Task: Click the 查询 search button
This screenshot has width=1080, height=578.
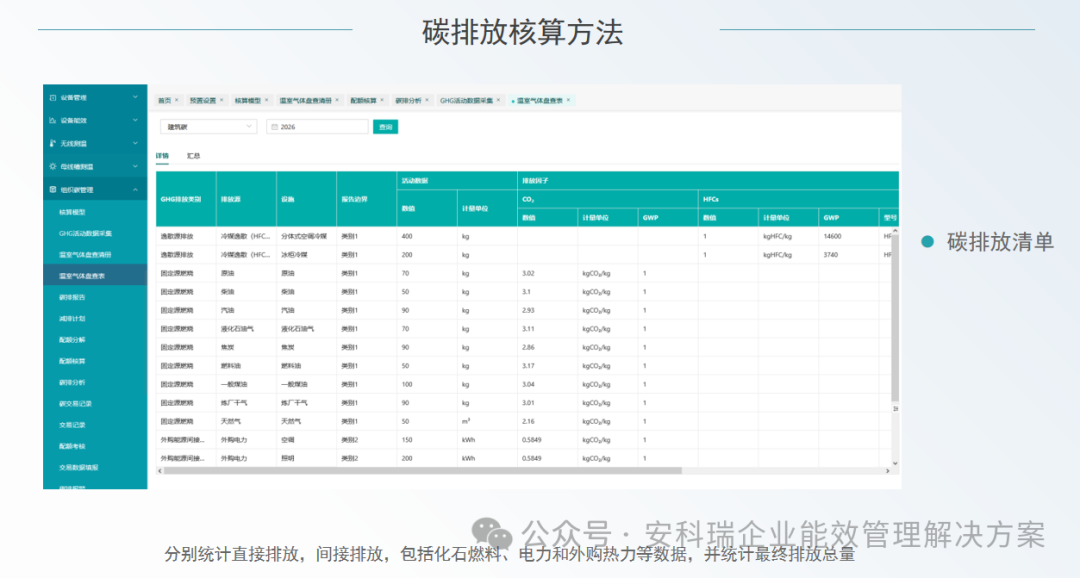Action: click(385, 126)
